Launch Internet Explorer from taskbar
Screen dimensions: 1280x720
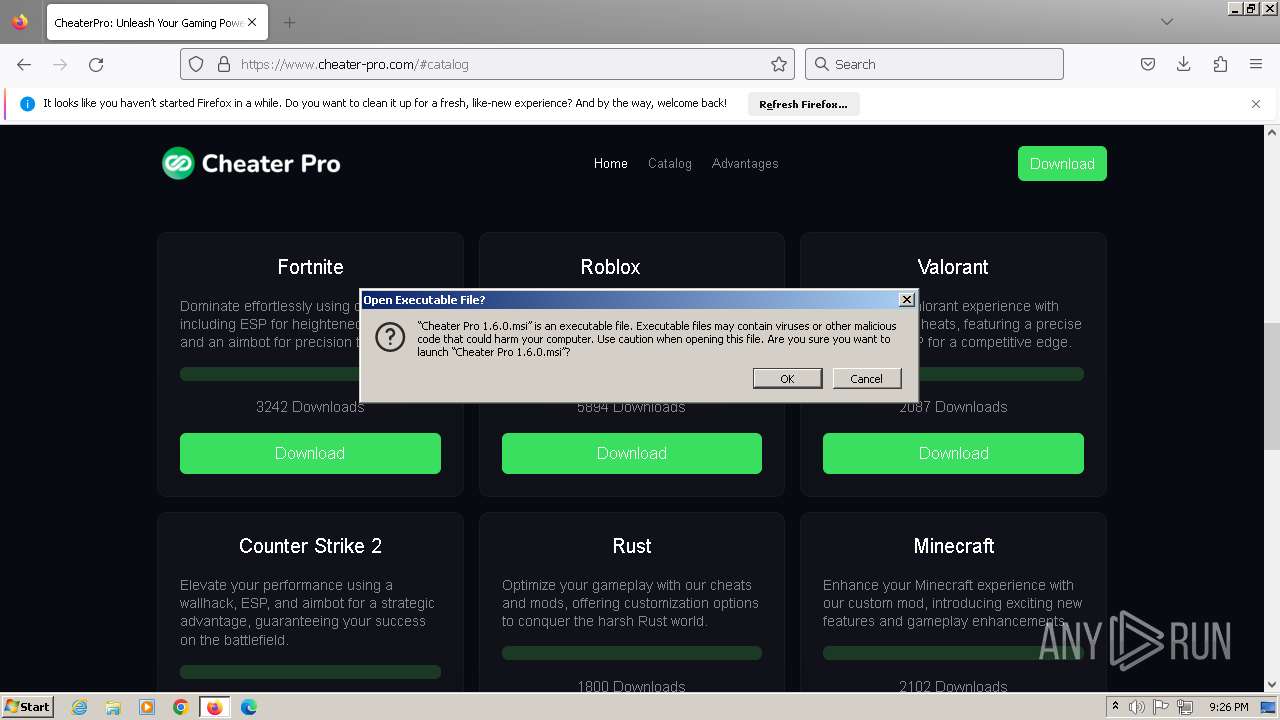[x=79, y=707]
